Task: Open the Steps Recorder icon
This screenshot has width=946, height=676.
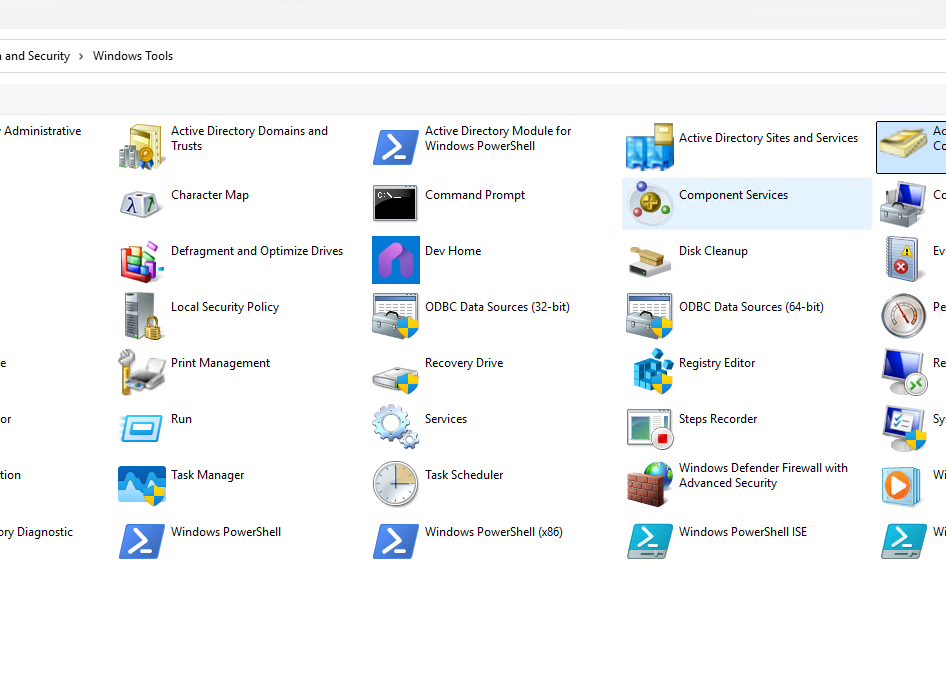Action: pos(650,428)
